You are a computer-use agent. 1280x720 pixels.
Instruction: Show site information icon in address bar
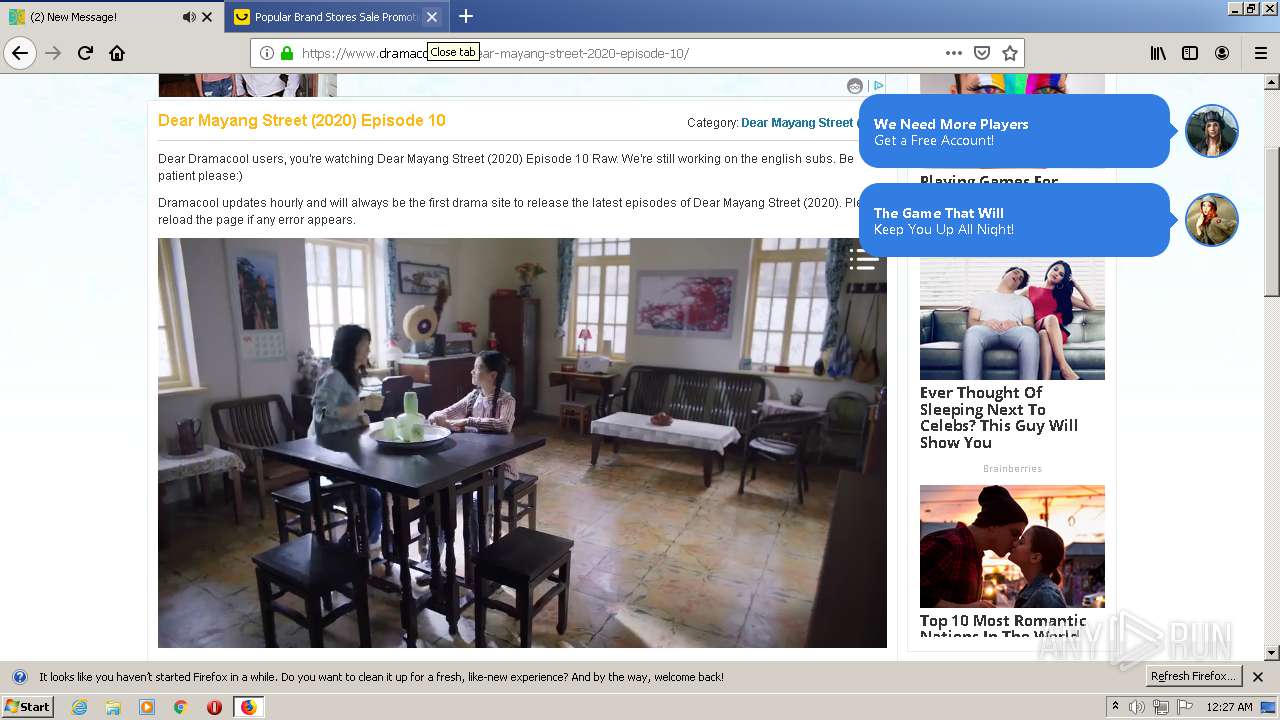tap(267, 53)
